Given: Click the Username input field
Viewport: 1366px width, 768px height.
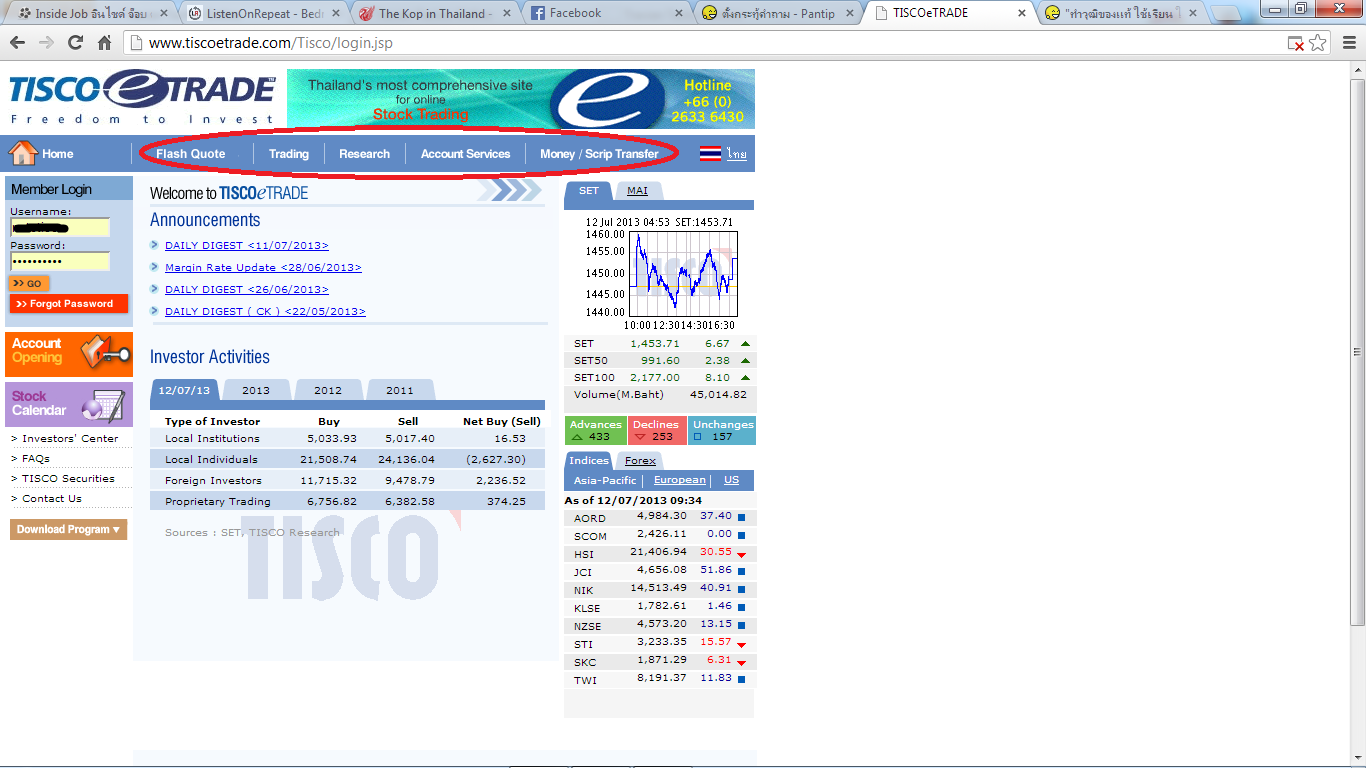Looking at the screenshot, I should (x=60, y=228).
